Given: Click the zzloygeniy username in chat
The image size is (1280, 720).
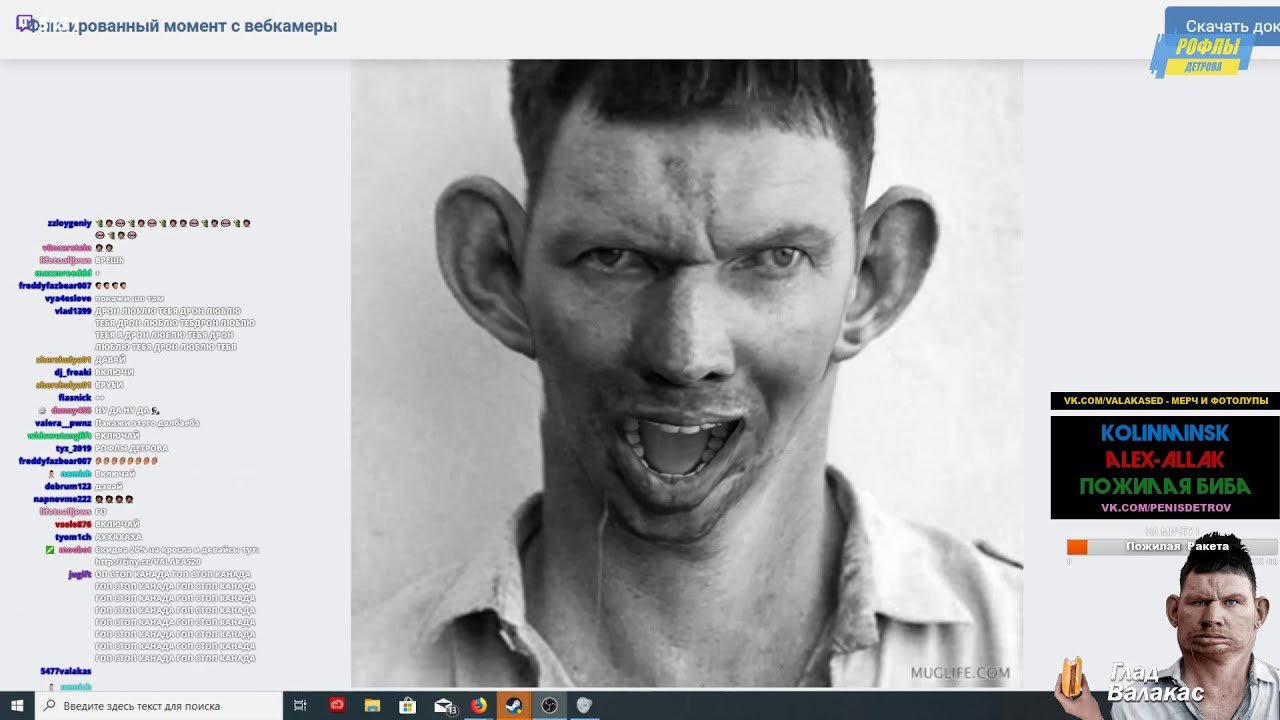Looking at the screenshot, I should pos(69,223).
